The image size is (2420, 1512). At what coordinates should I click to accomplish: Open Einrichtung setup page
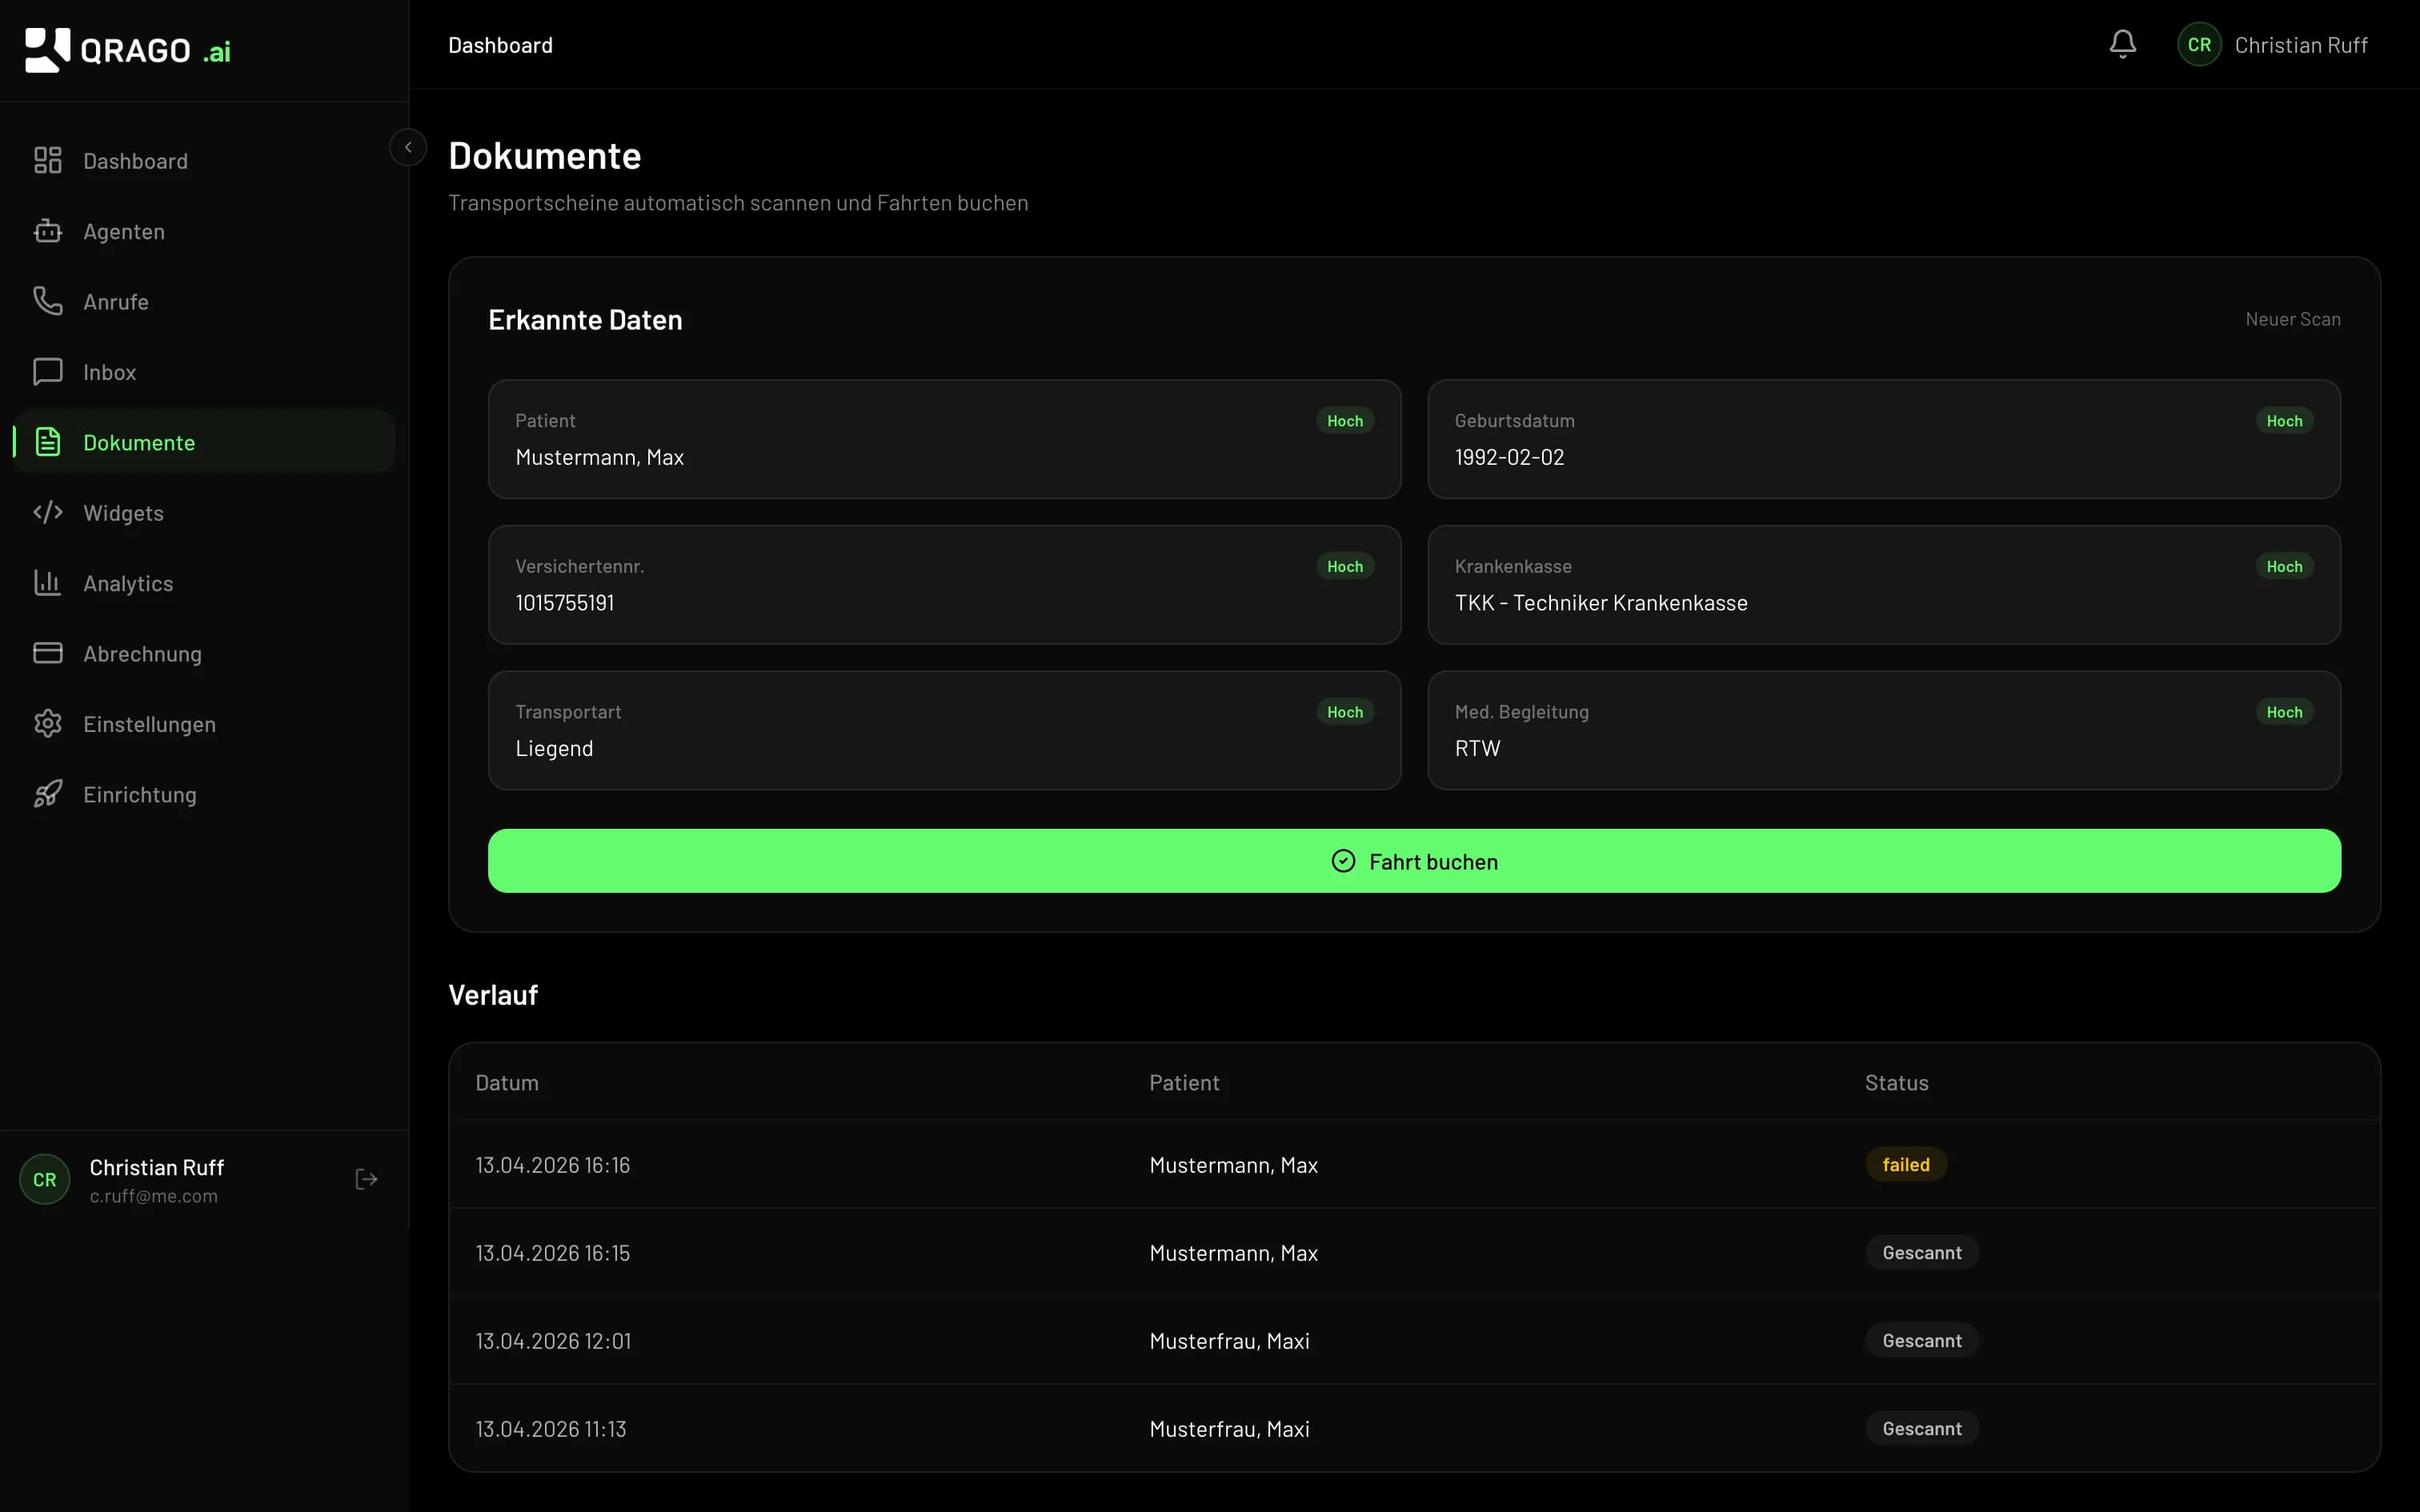tap(204, 794)
